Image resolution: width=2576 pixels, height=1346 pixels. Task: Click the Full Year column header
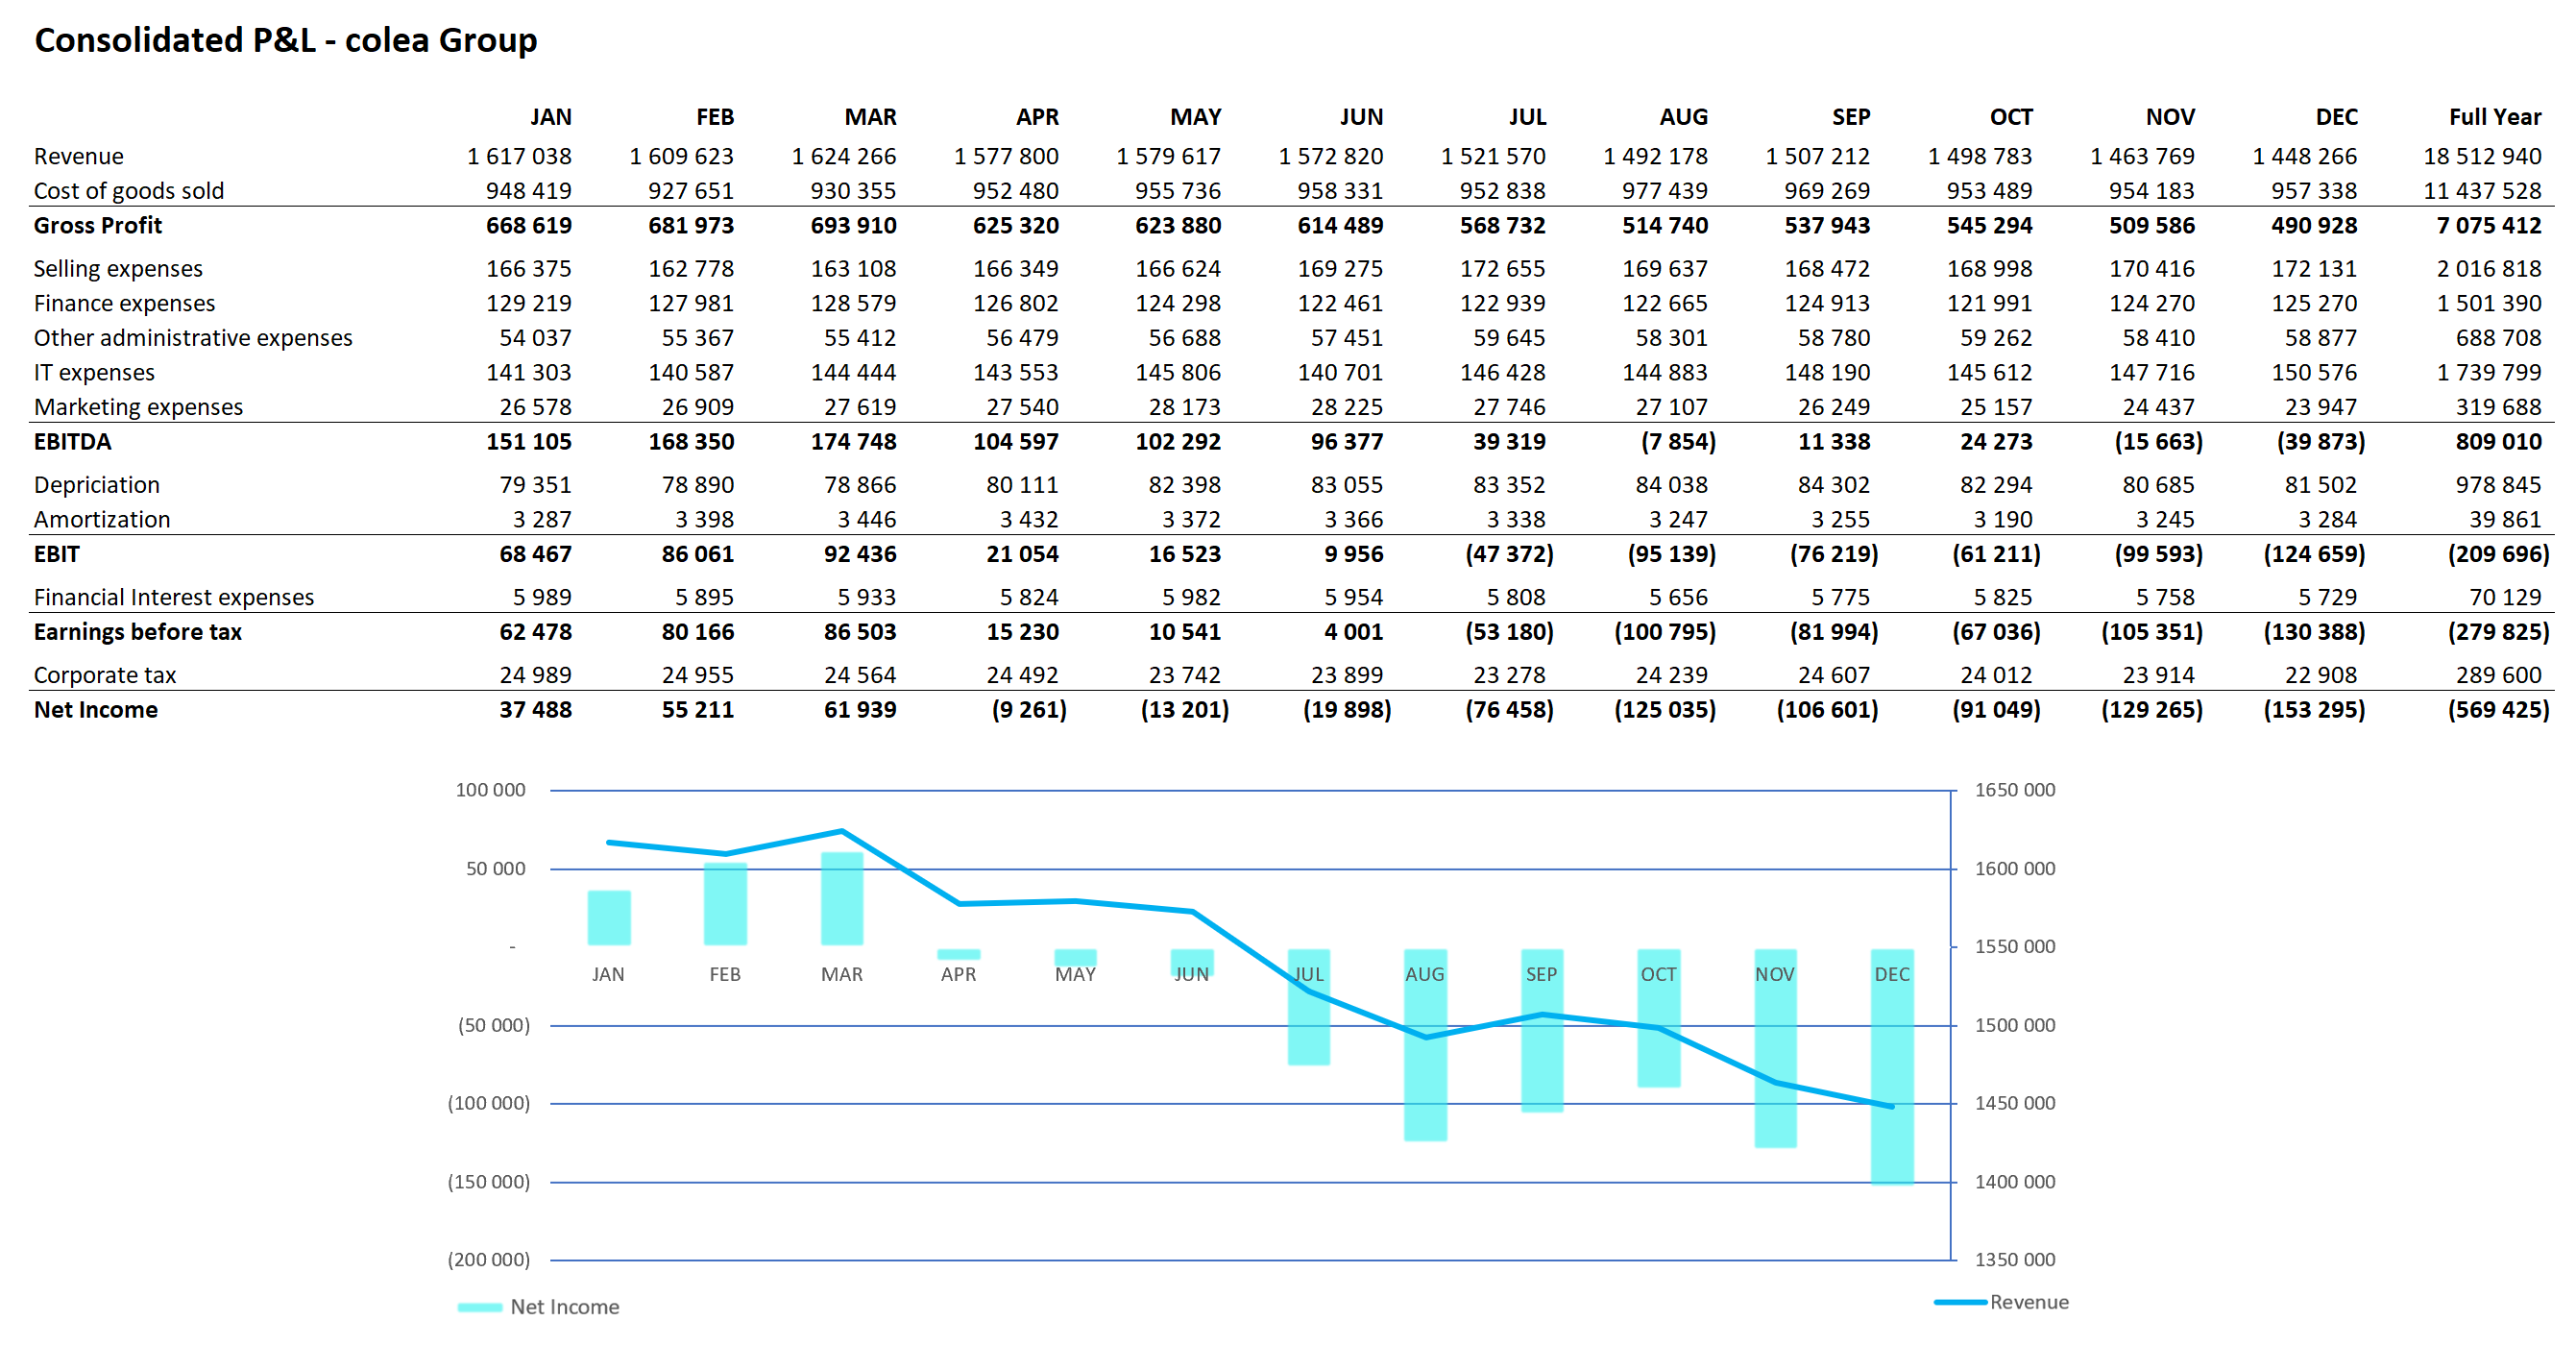pos(2494,117)
